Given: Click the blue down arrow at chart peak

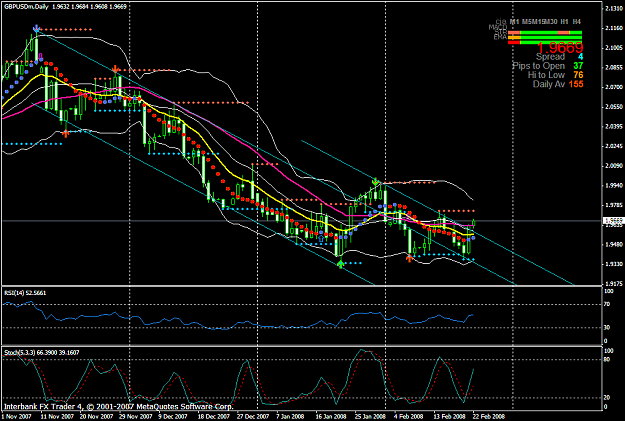Looking at the screenshot, I should point(36,28).
